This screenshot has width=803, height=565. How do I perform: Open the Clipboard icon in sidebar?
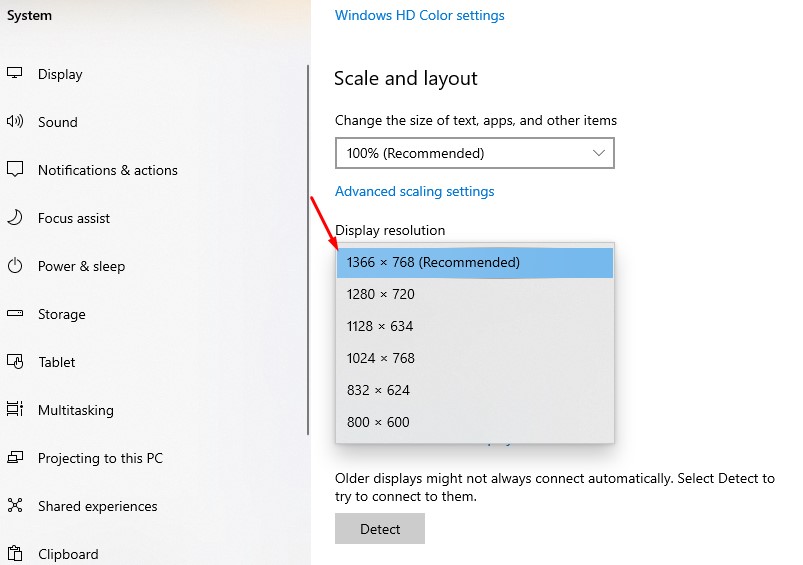pos(15,553)
